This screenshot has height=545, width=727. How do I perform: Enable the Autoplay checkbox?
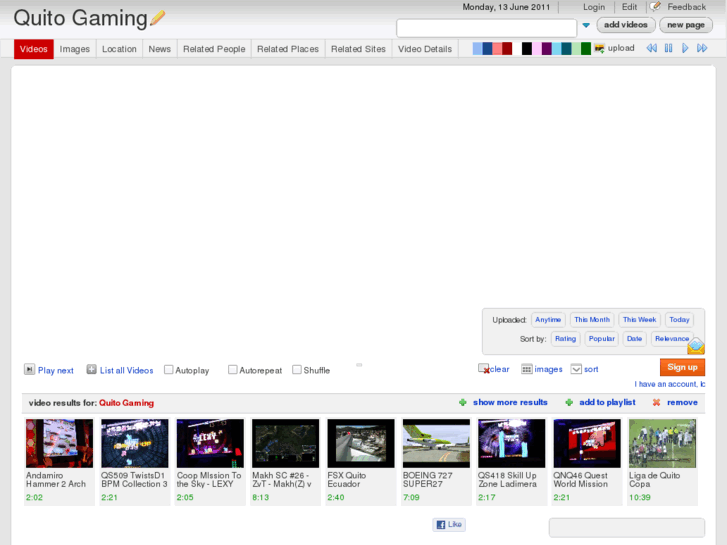[x=169, y=370]
